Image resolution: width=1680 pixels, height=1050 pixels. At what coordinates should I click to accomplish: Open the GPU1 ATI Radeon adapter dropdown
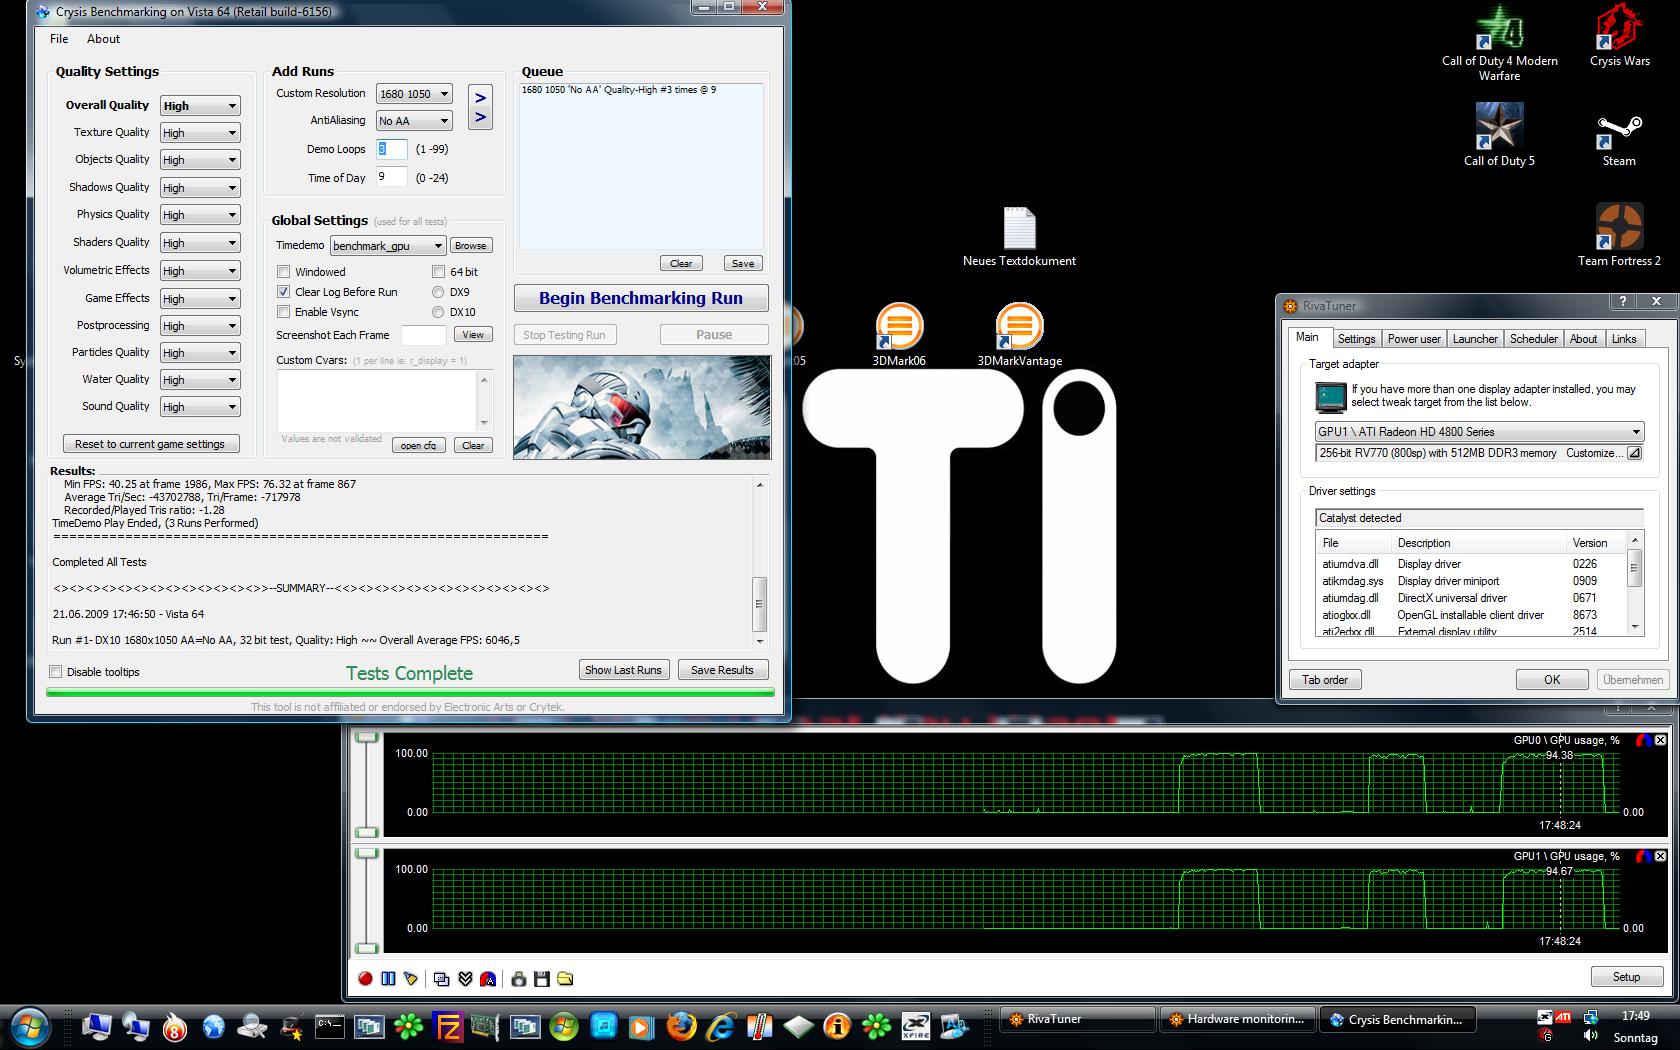pos(1479,432)
